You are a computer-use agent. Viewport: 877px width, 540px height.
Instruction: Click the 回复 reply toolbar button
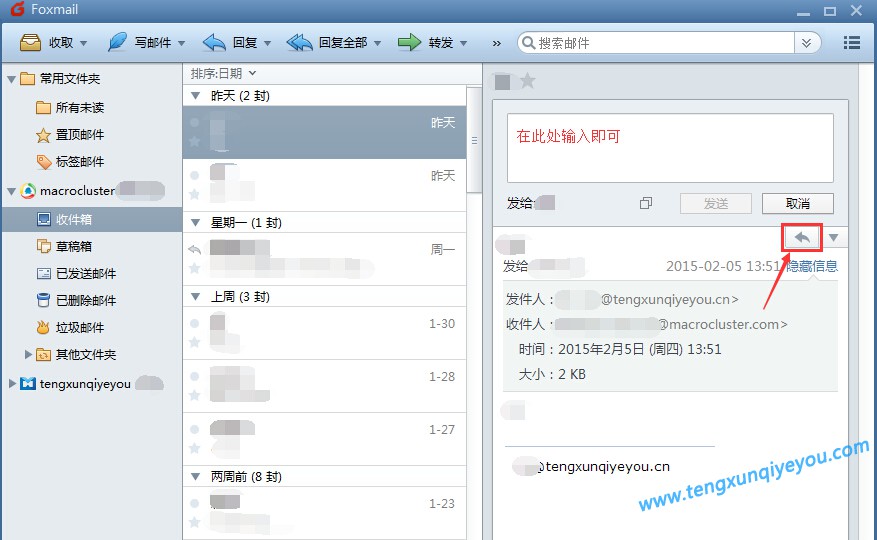pos(230,43)
